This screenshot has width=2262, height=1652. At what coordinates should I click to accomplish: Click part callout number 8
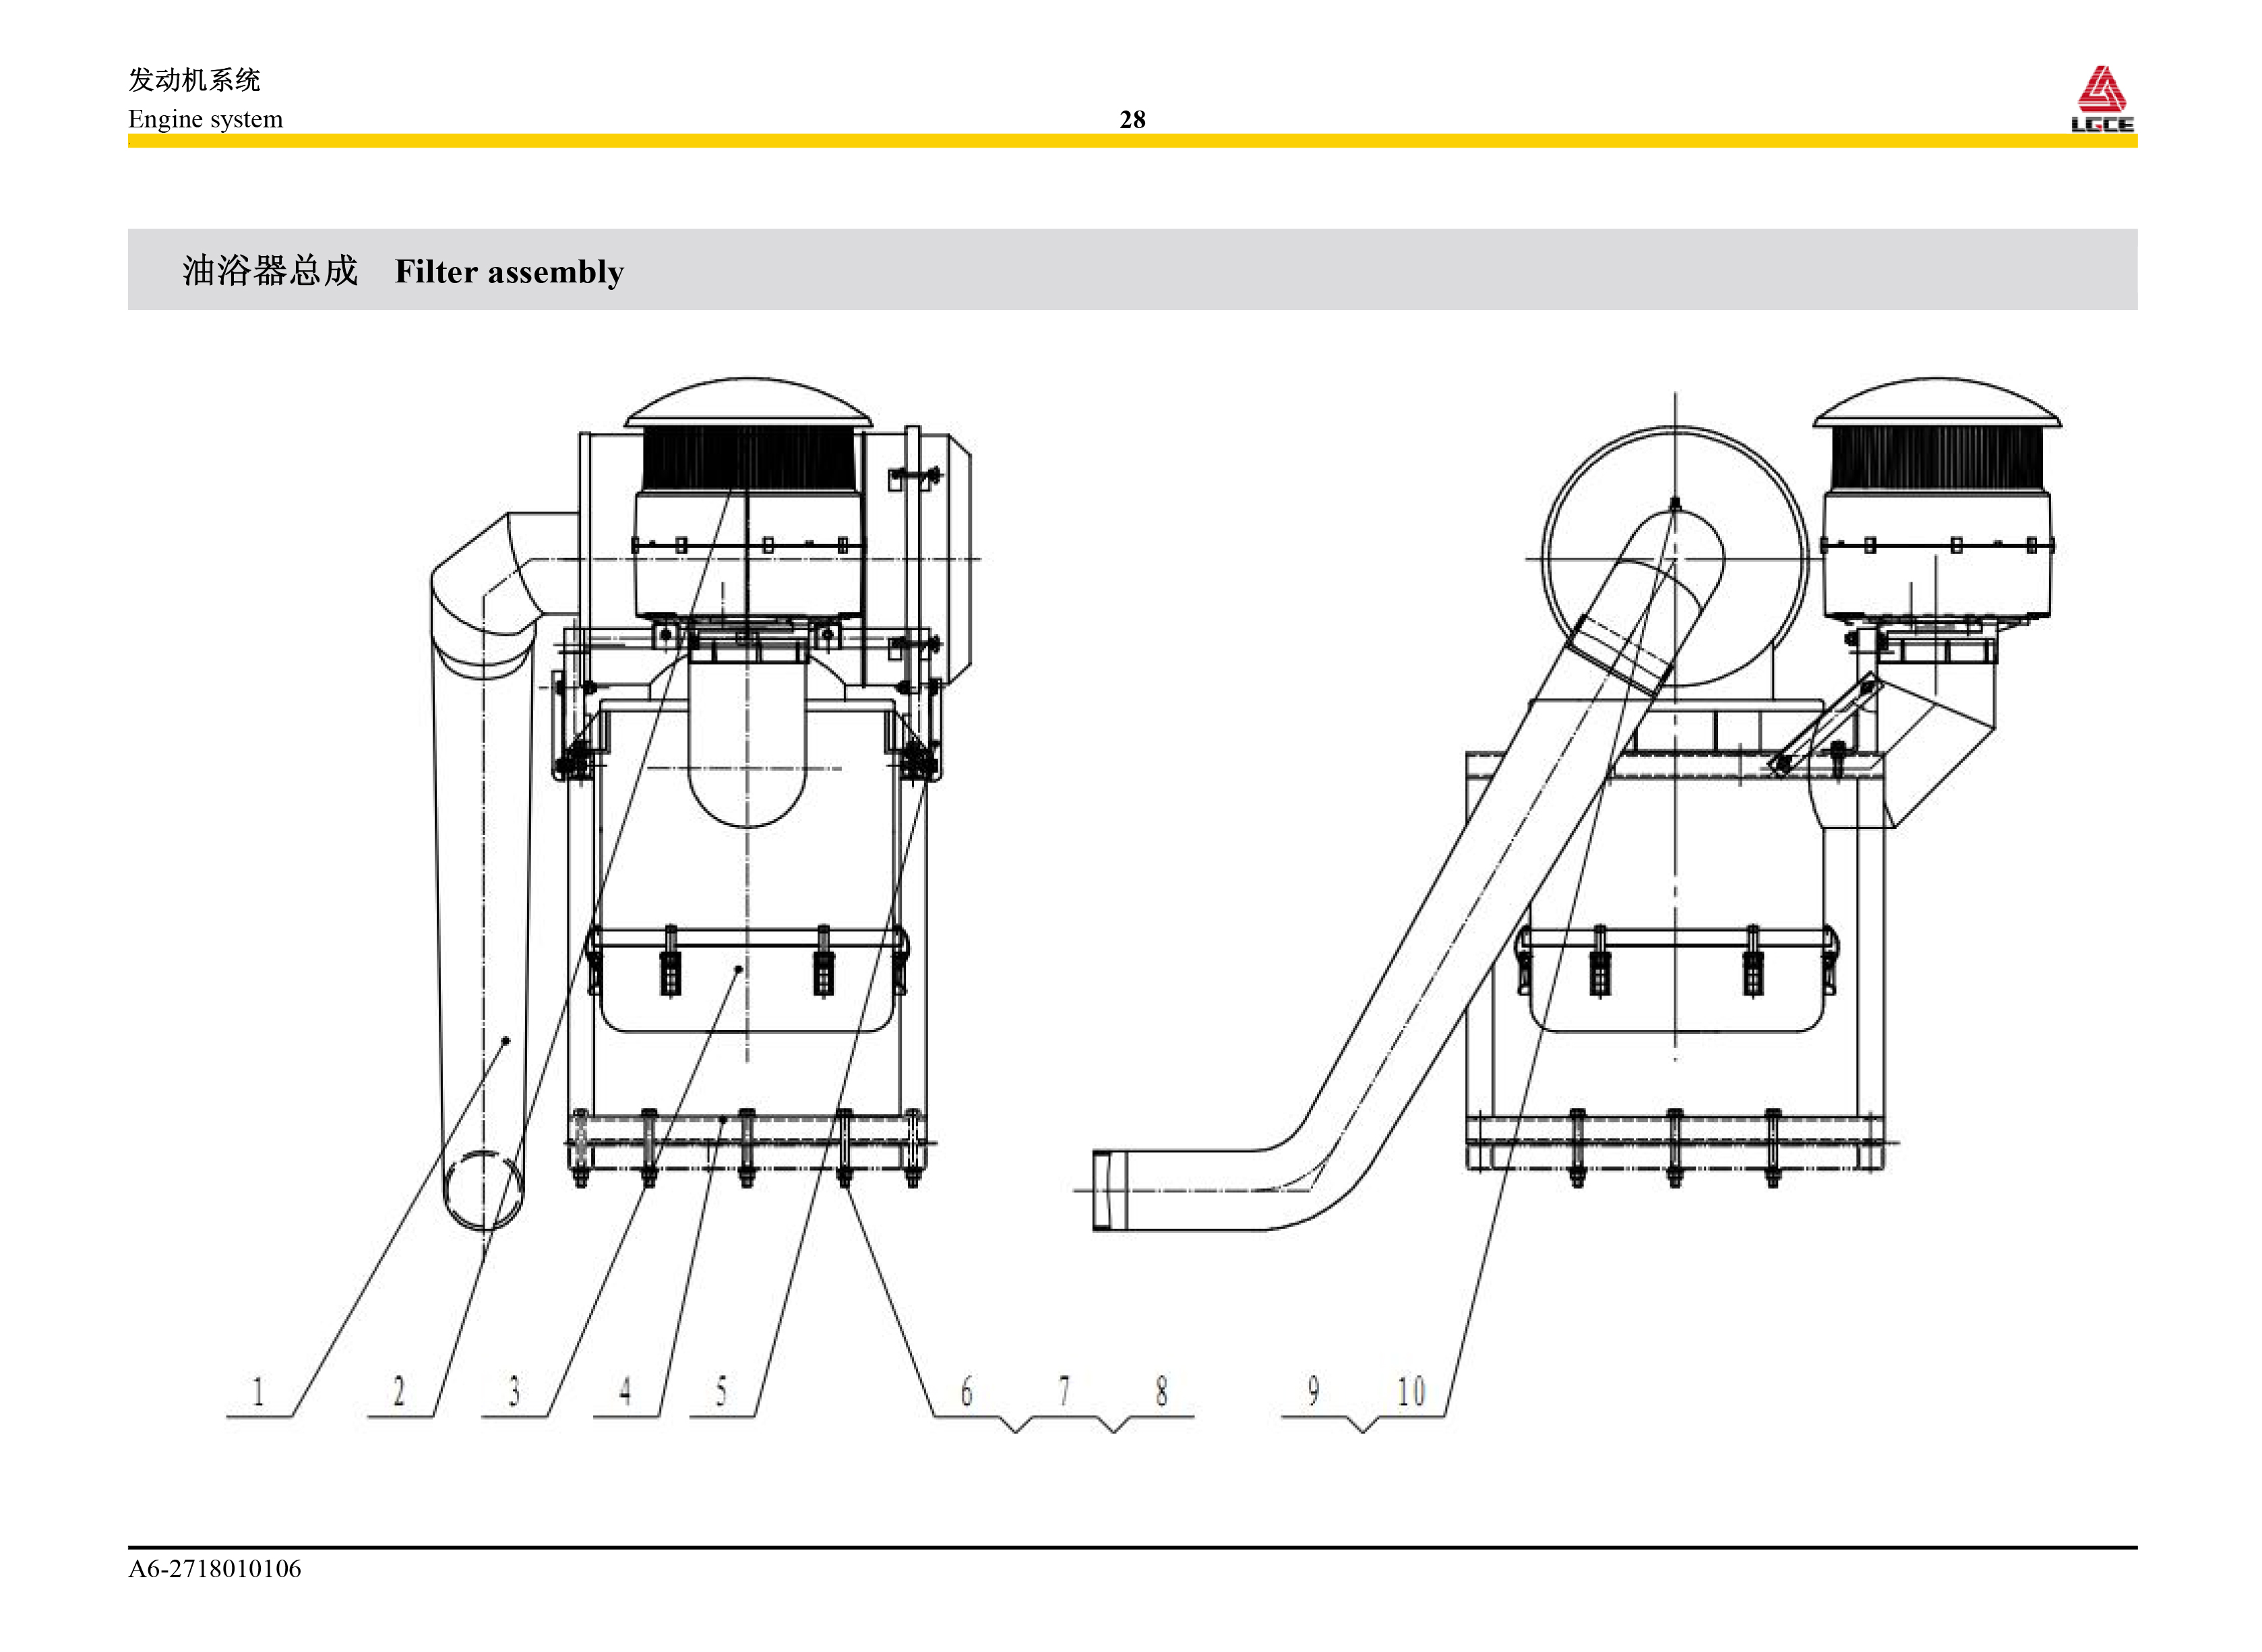pos(1161,1392)
